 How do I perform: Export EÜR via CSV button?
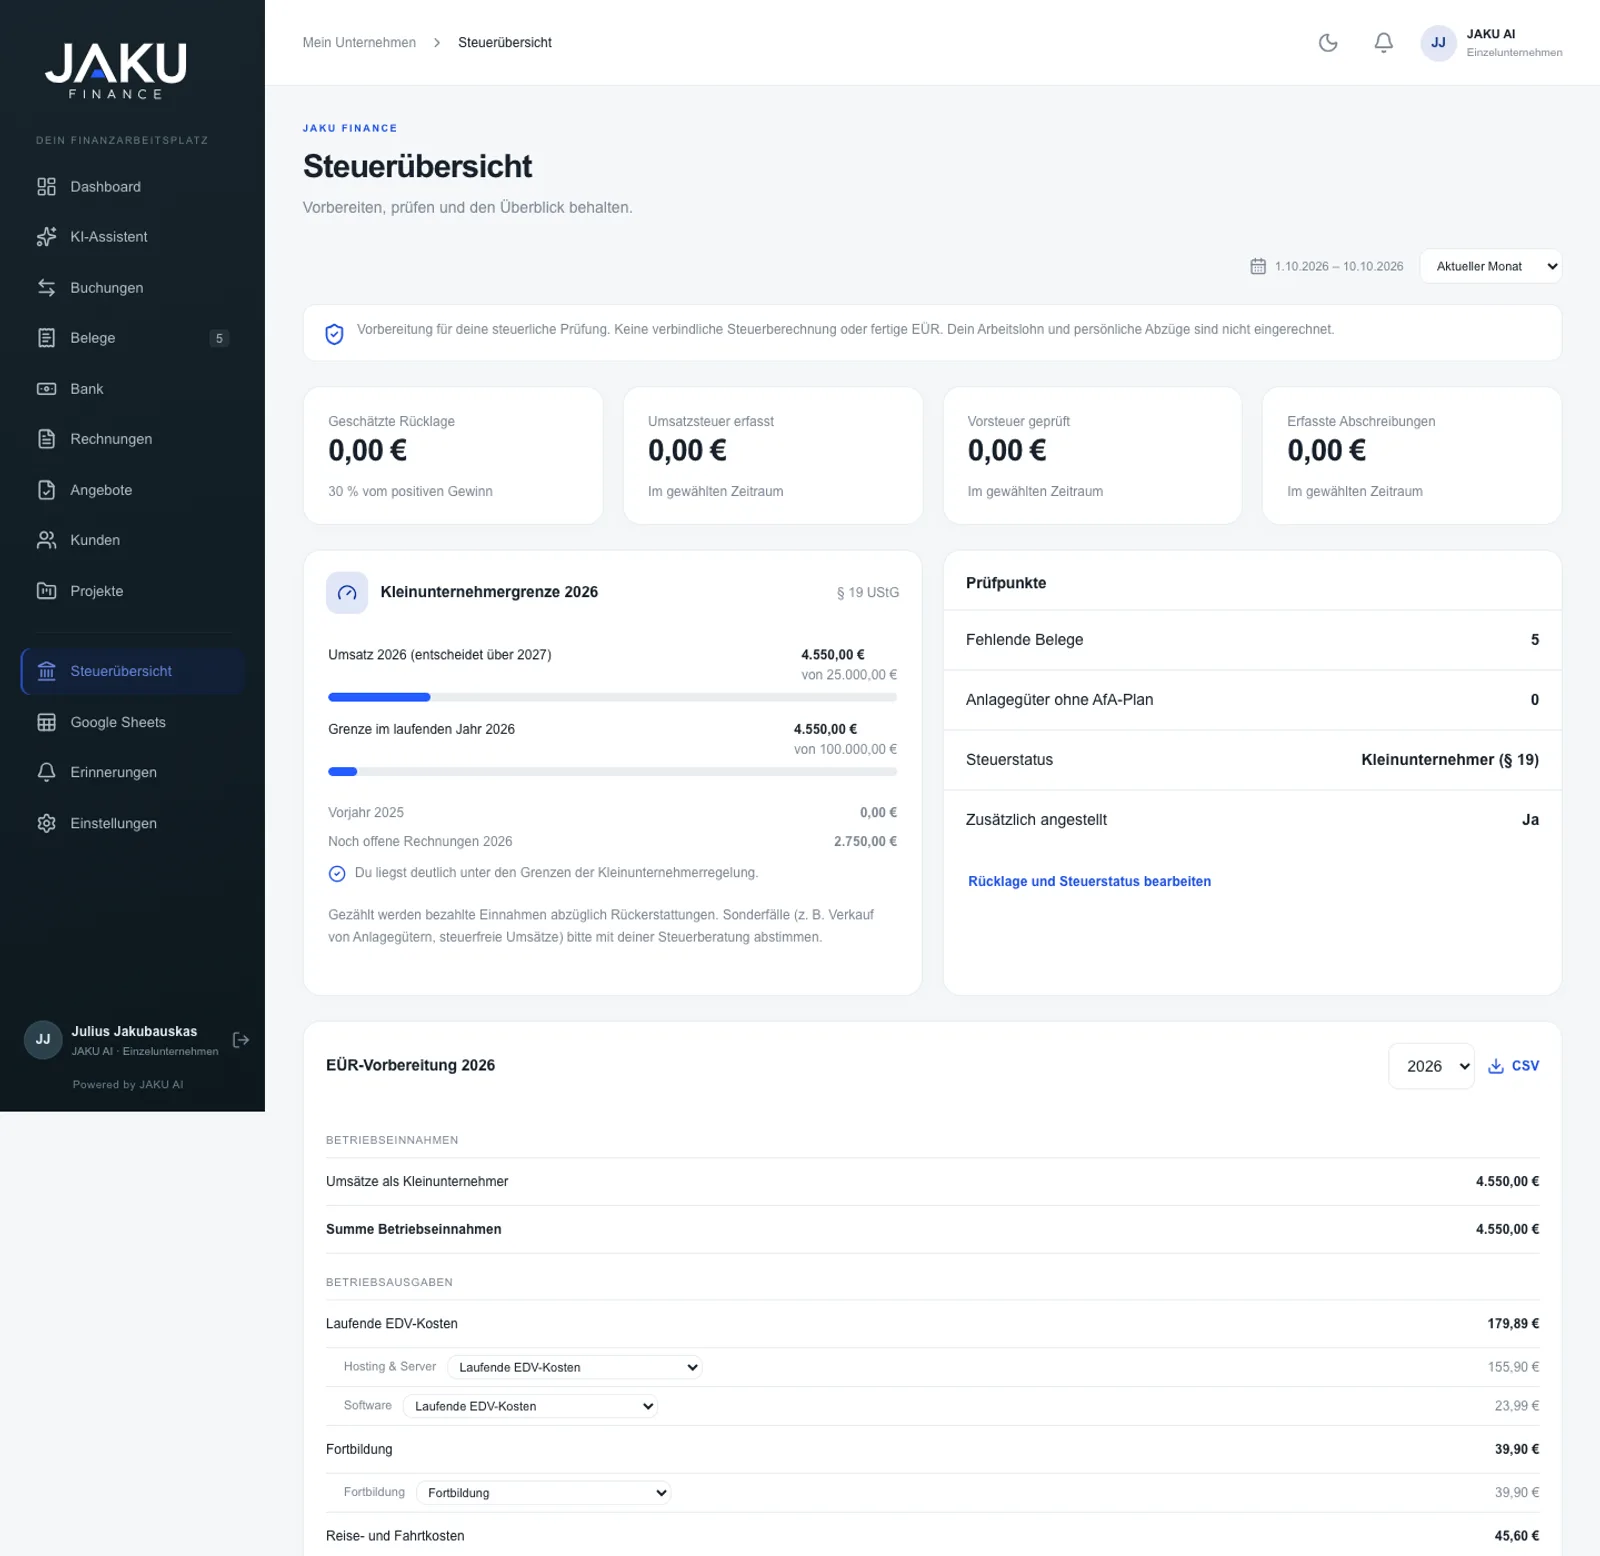coord(1513,1066)
